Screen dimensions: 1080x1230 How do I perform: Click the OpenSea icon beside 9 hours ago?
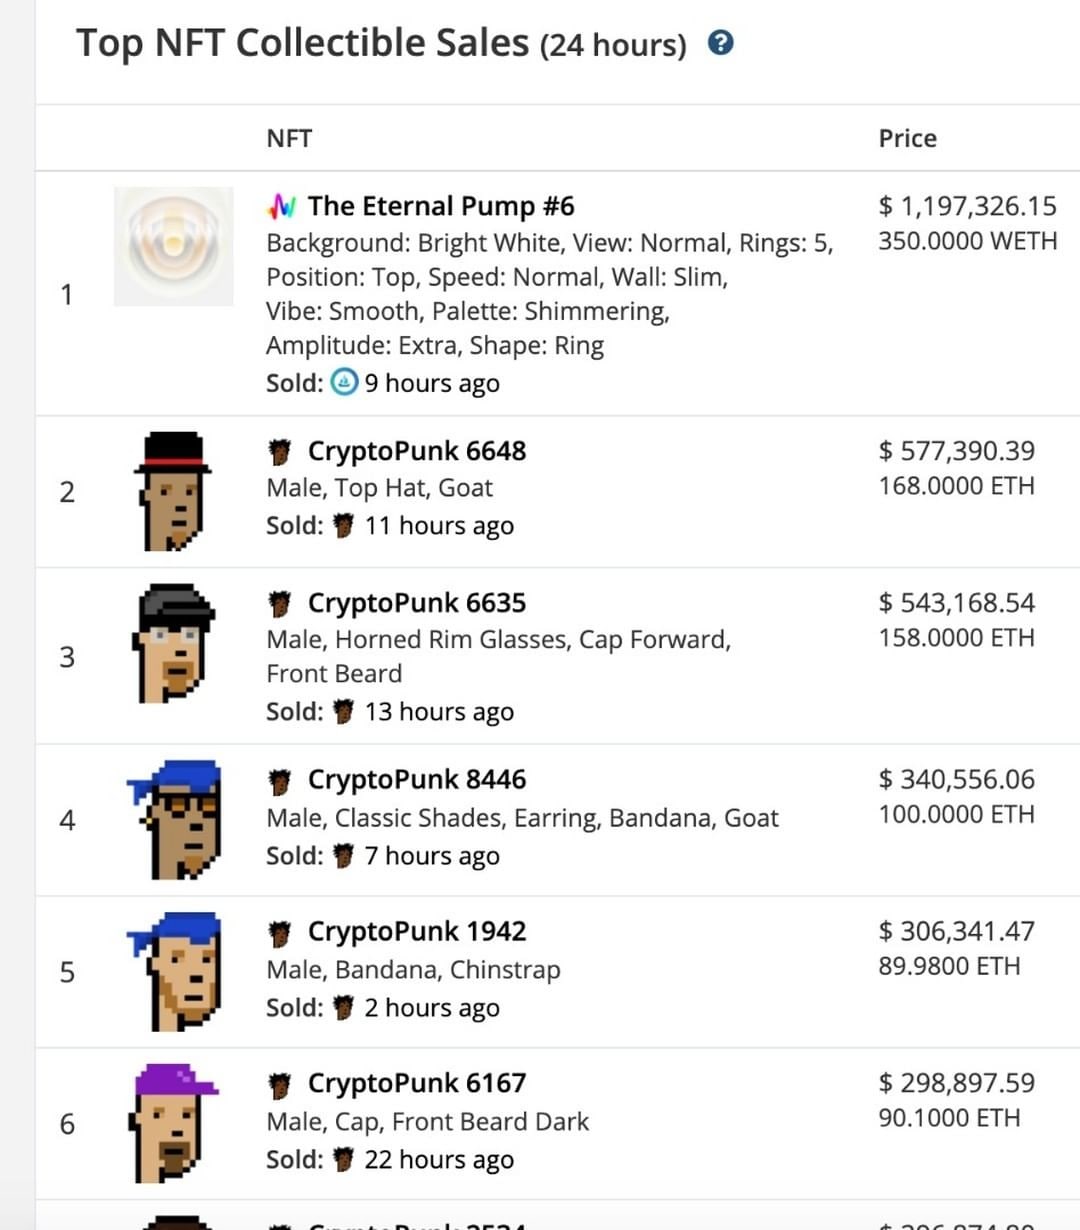coord(344,383)
